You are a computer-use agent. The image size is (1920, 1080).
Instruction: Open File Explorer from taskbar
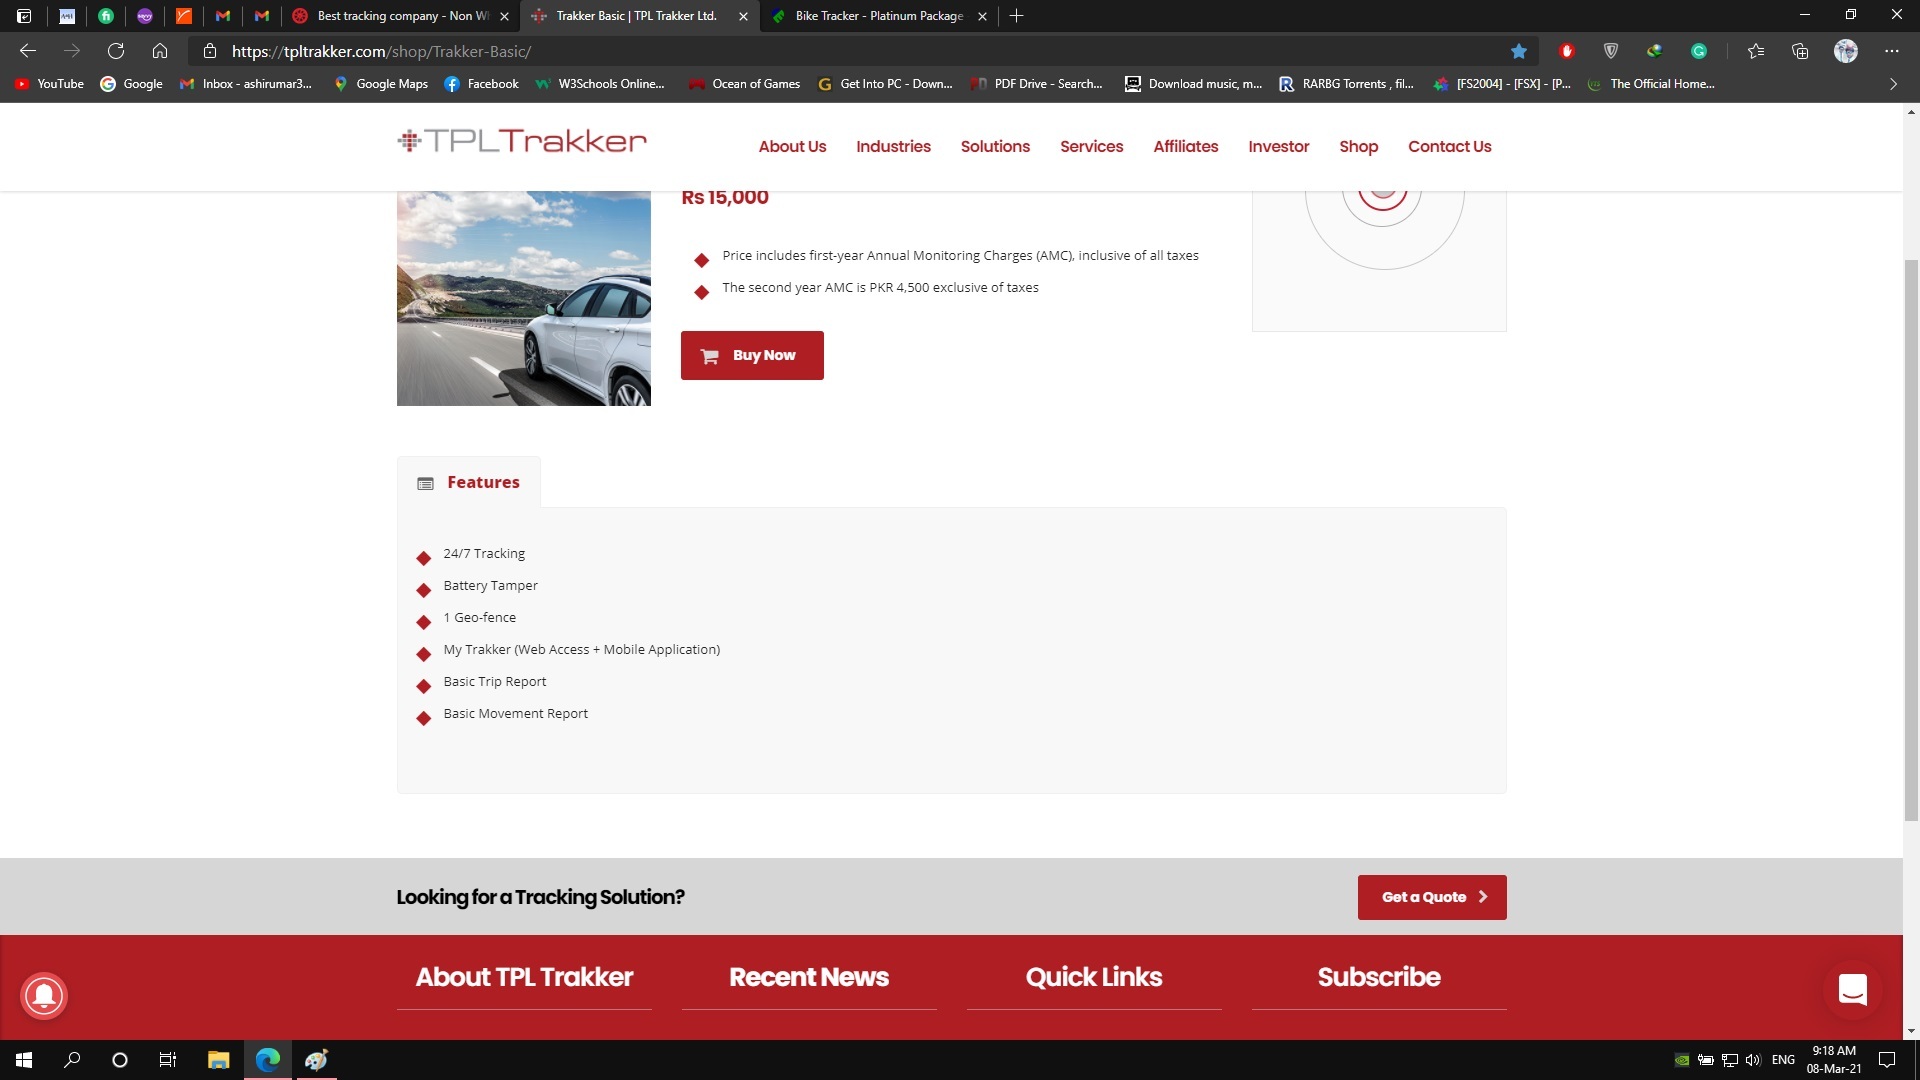point(218,1060)
